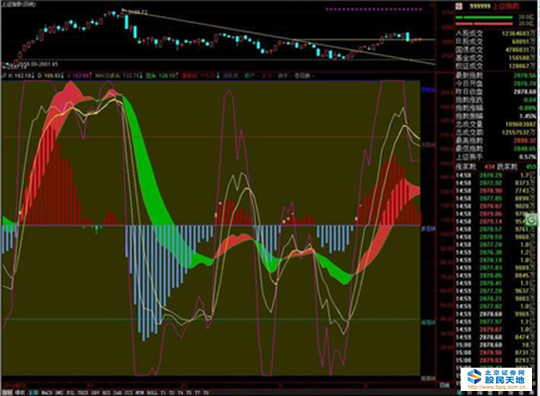Click the 昨日收盘 value 2878.60
The height and width of the screenshot is (396, 540).
click(525, 92)
